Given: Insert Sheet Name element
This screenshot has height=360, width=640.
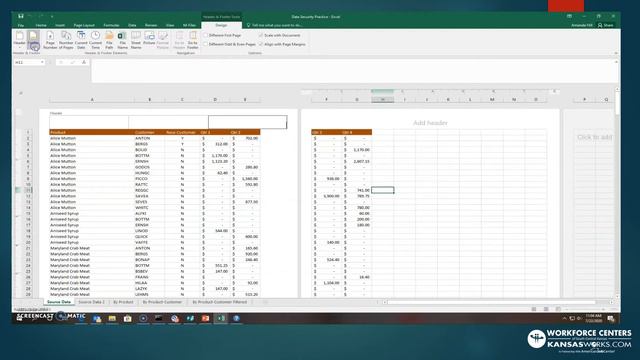Looking at the screenshot, I should (136, 40).
